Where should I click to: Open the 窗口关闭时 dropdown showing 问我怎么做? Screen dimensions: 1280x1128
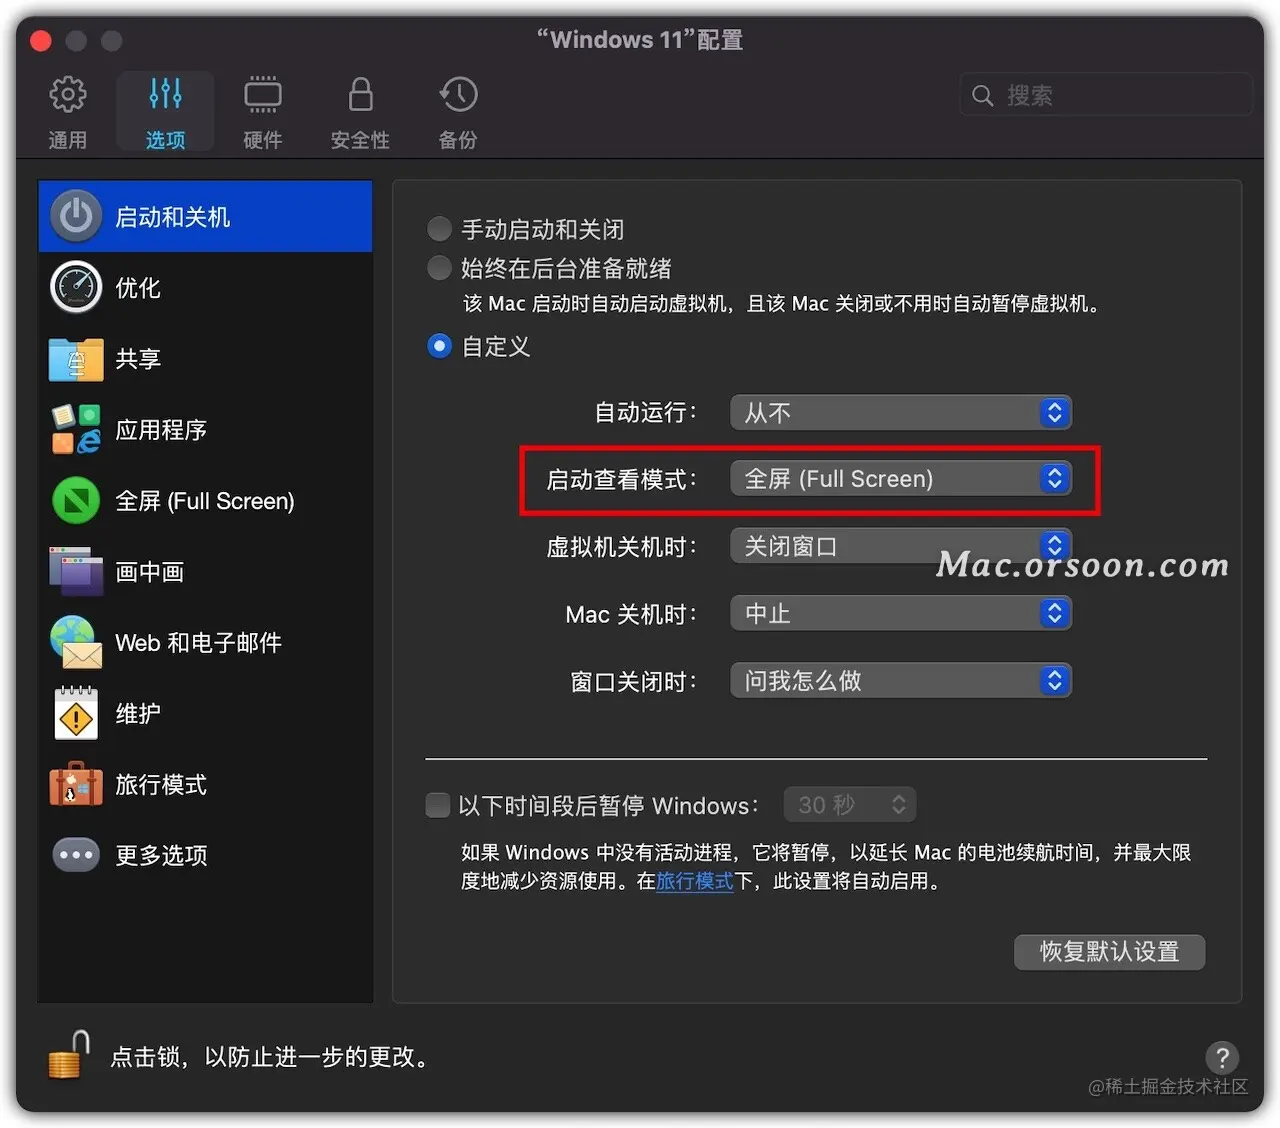point(901,681)
